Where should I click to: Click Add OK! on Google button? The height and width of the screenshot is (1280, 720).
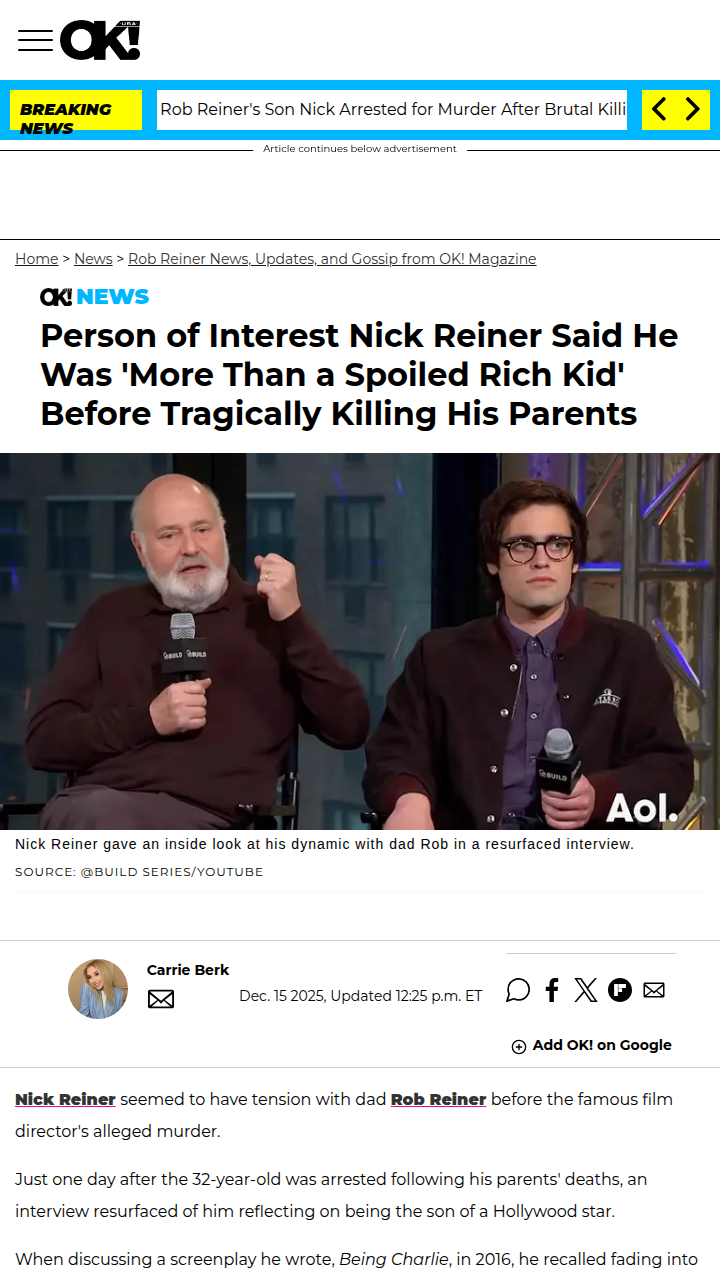pyautogui.click(x=591, y=1045)
